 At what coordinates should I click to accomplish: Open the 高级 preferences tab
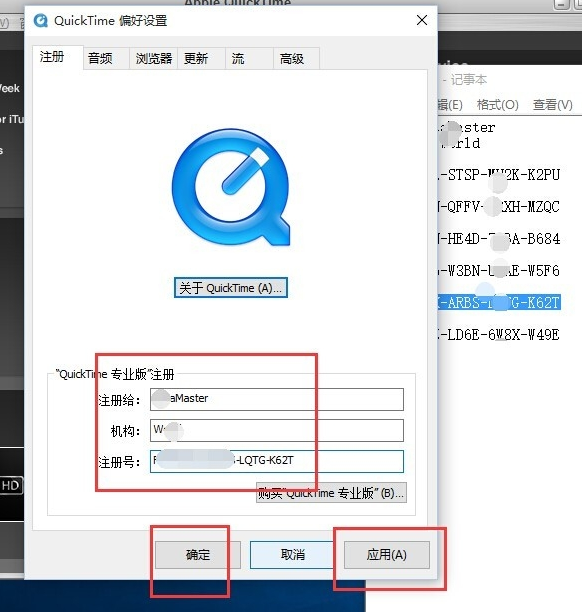click(x=296, y=59)
